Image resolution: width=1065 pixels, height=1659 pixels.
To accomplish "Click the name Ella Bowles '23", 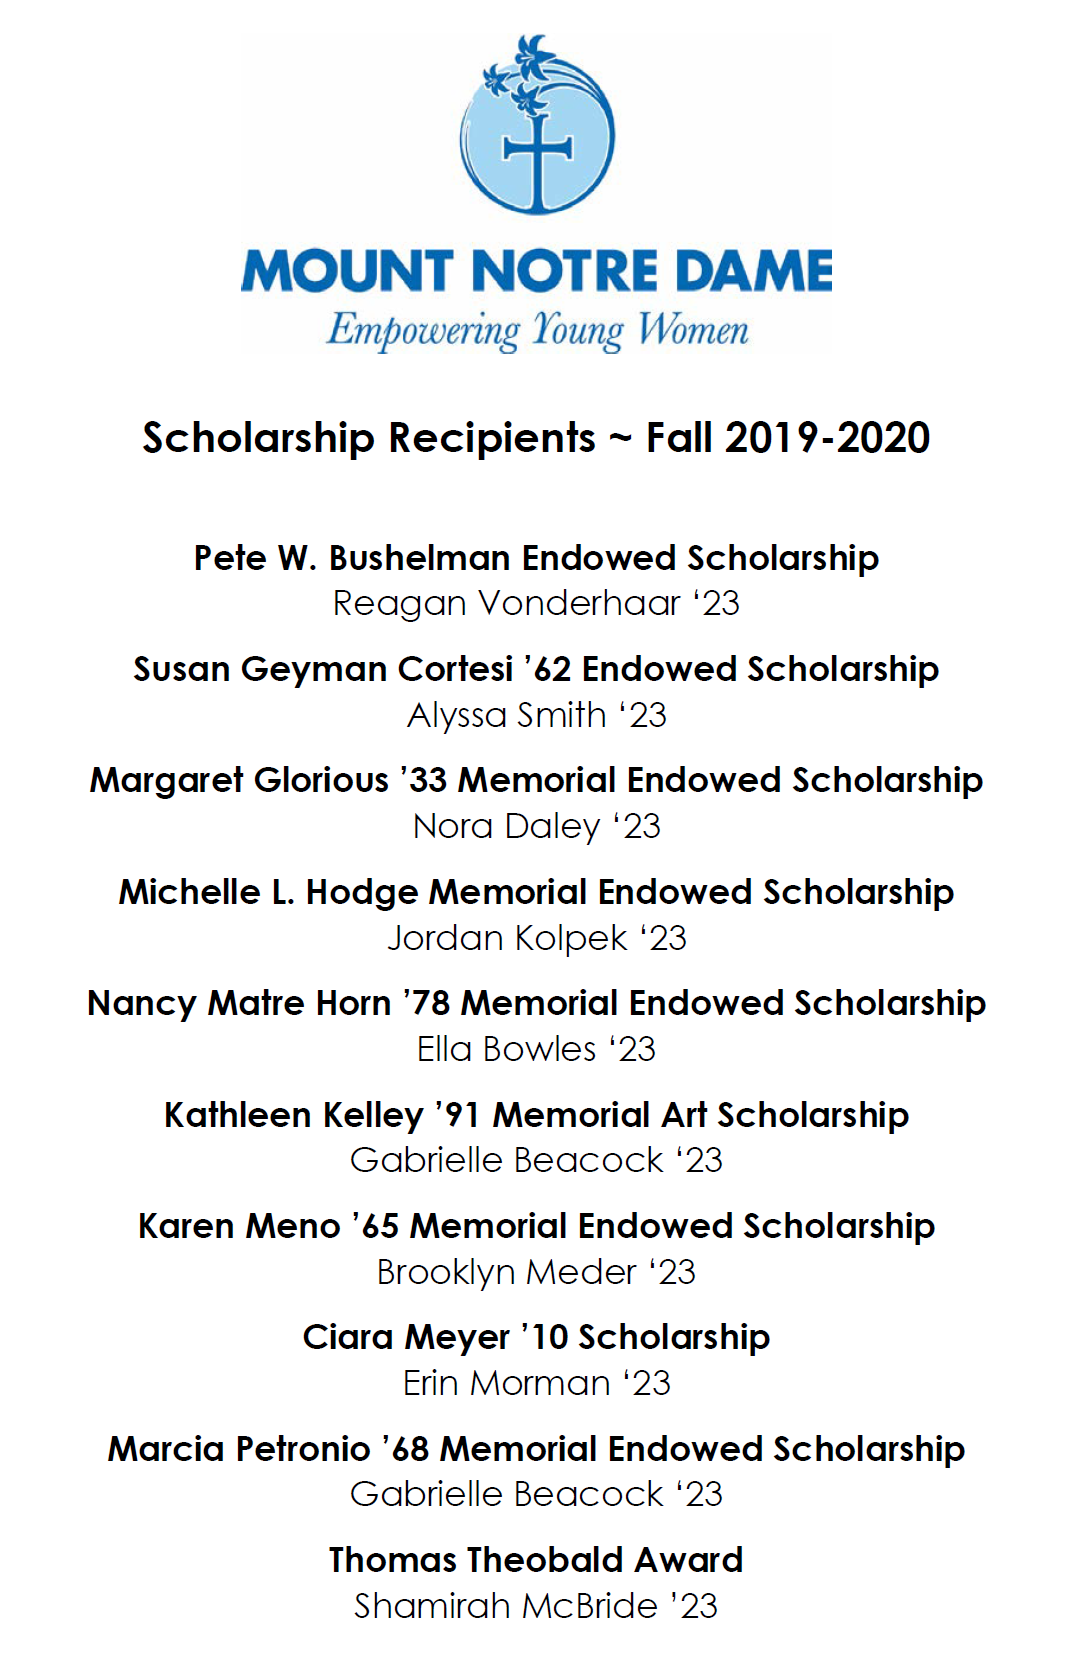I will point(536,1050).
